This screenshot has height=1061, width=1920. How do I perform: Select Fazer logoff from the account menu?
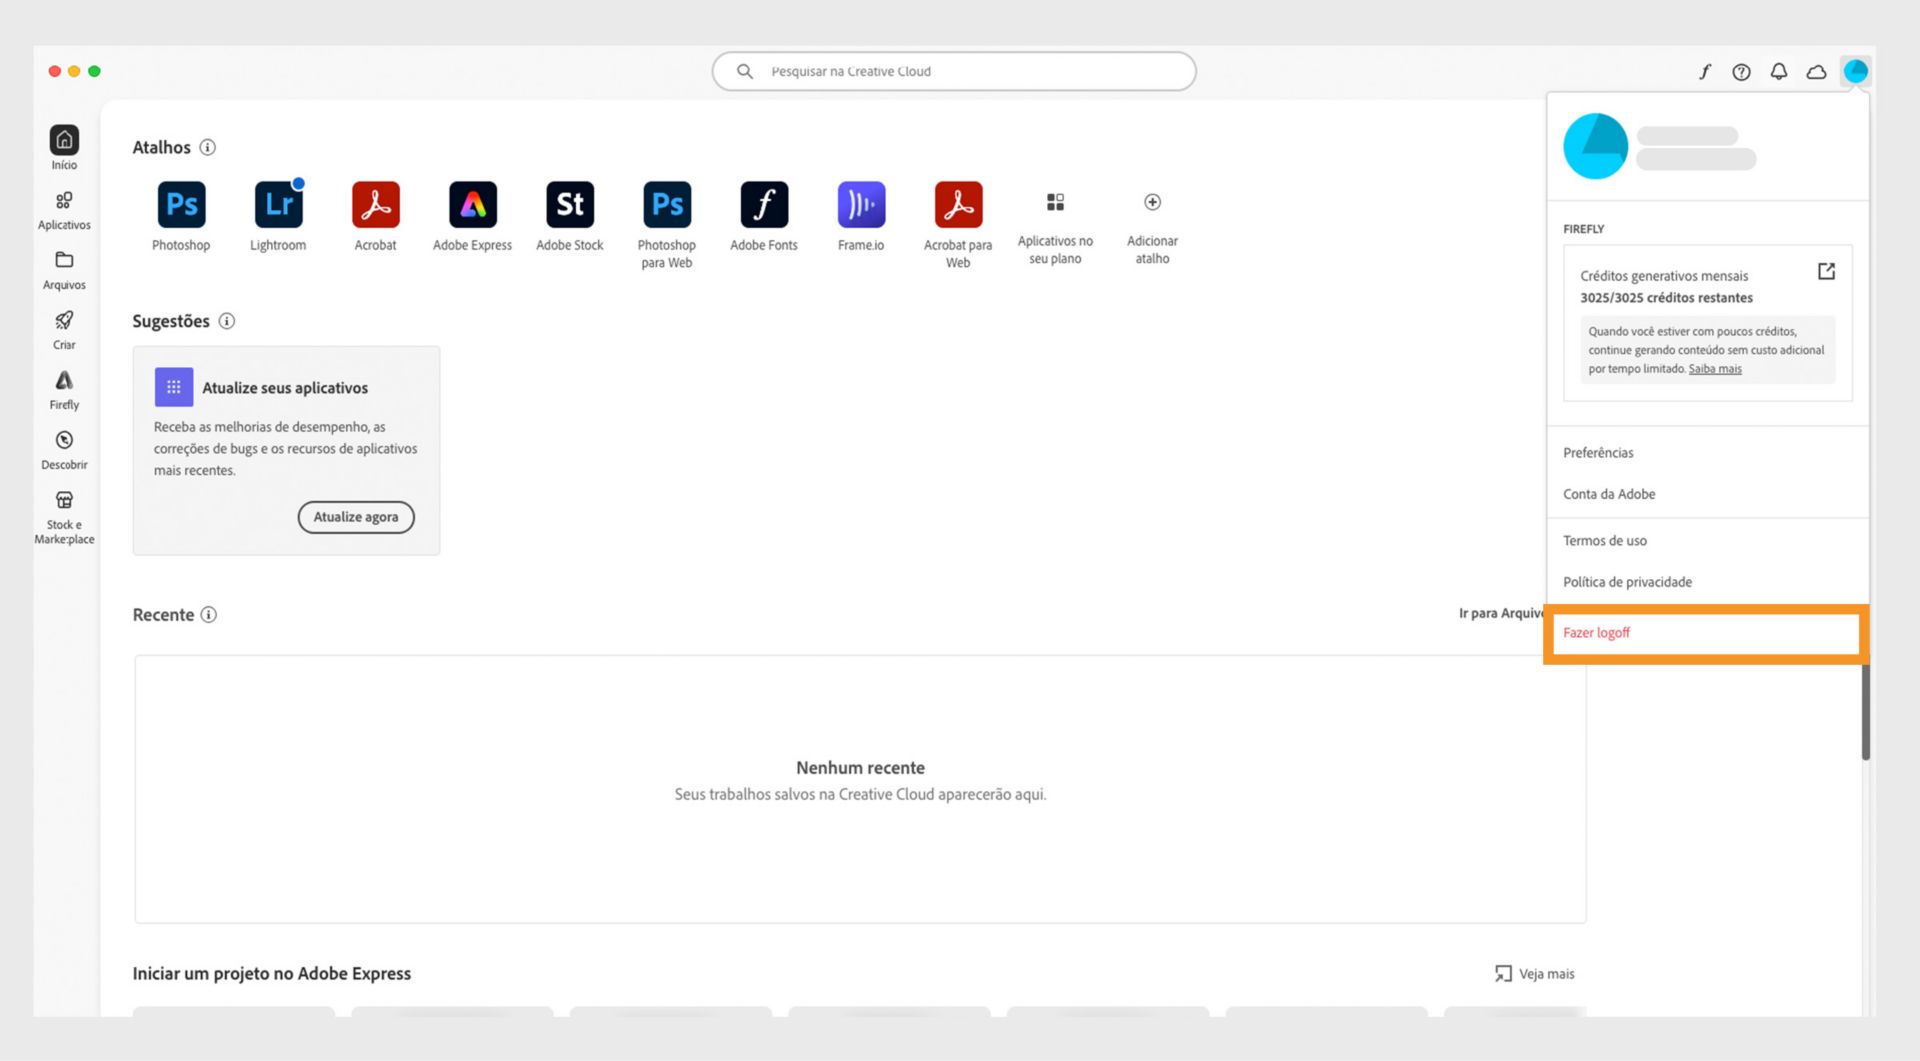click(x=1597, y=632)
